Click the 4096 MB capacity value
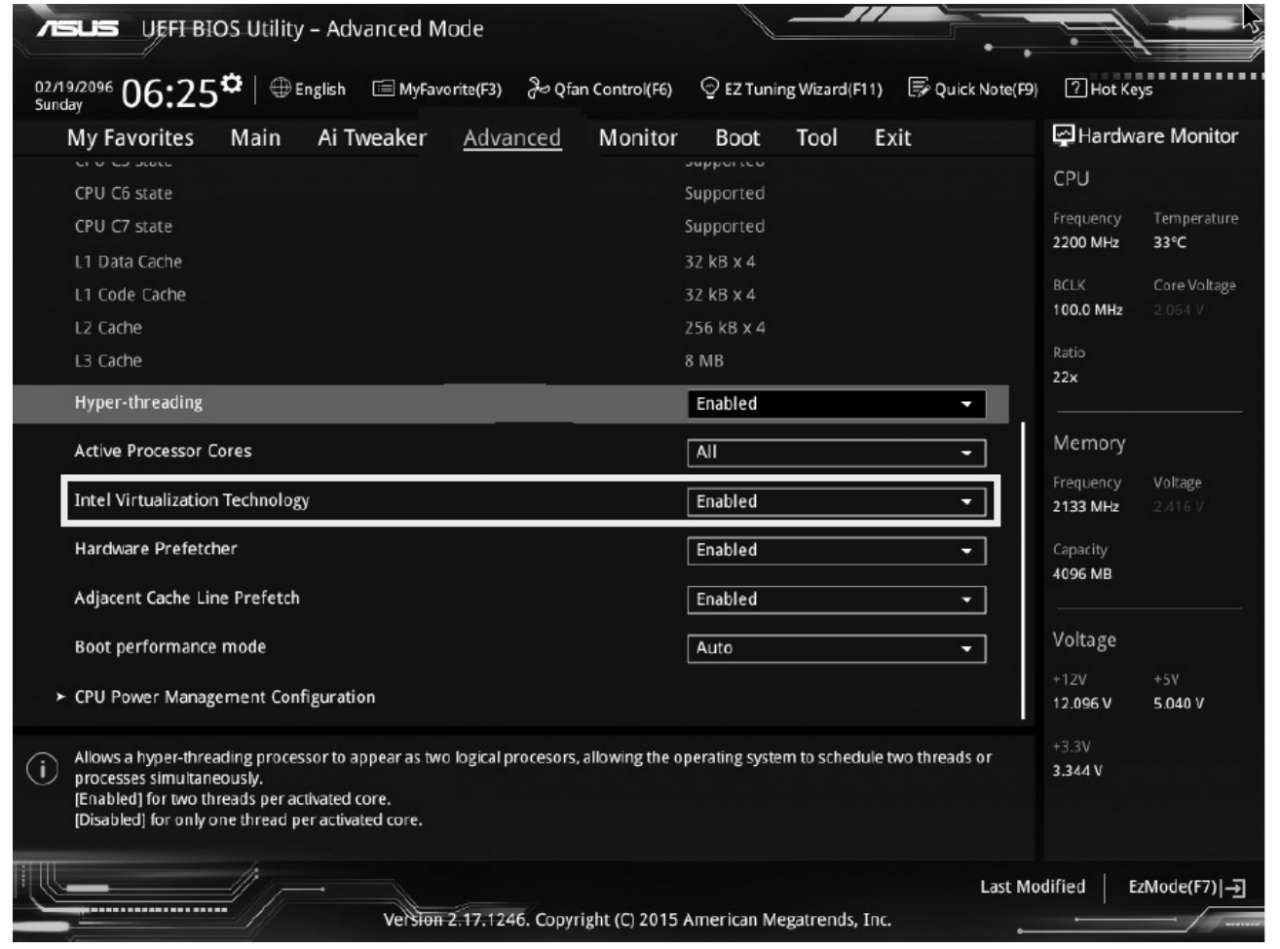Viewport: 1280px width, 949px height. tap(1082, 574)
